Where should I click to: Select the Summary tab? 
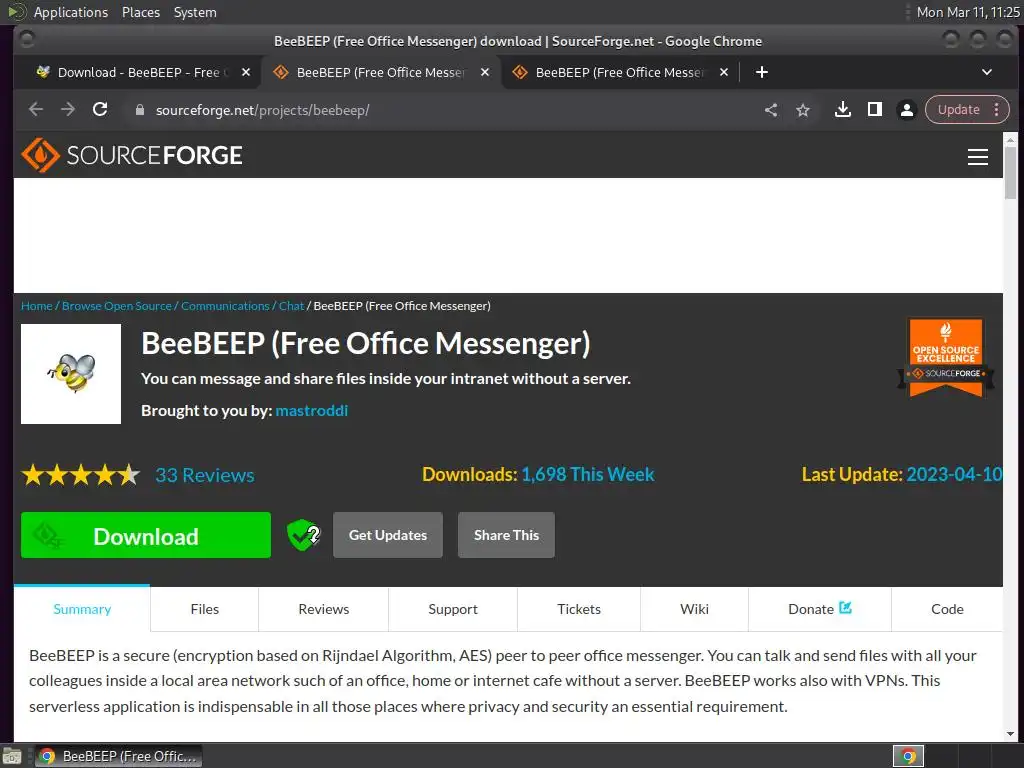pyautogui.click(x=82, y=609)
